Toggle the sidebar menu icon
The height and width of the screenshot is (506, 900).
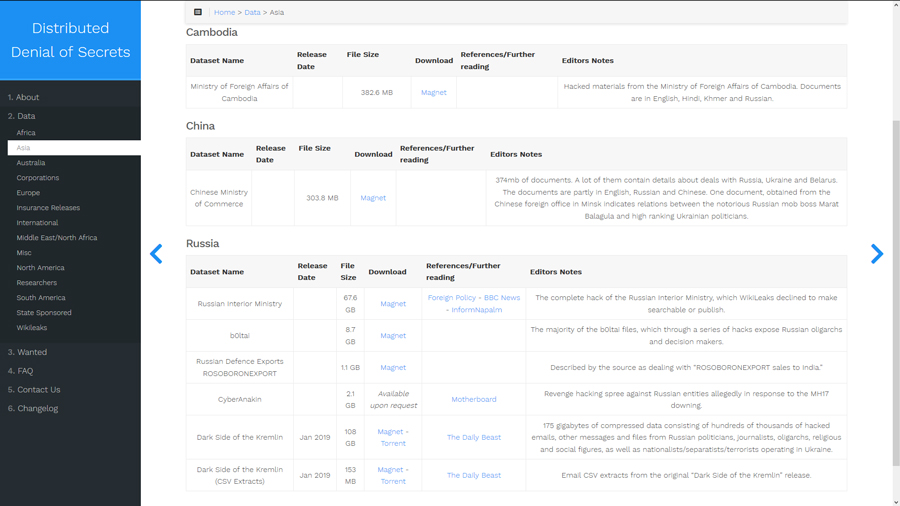click(198, 12)
